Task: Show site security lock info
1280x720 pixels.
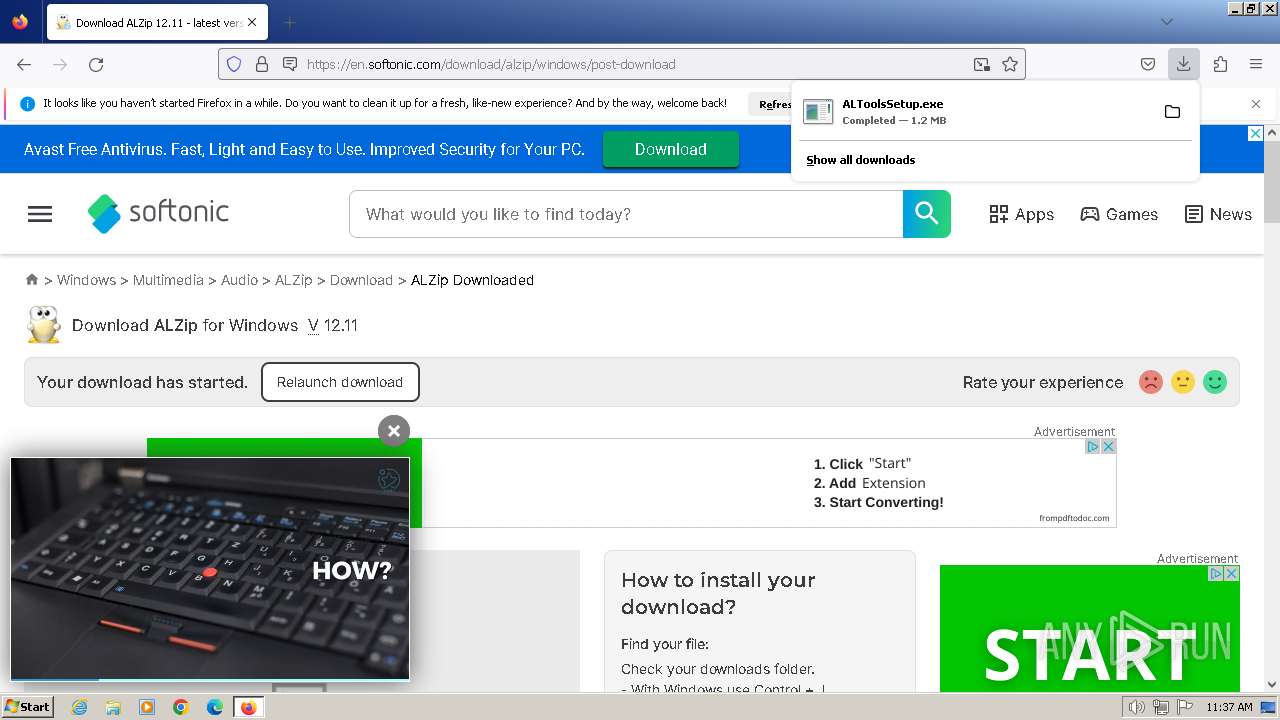Action: click(262, 64)
